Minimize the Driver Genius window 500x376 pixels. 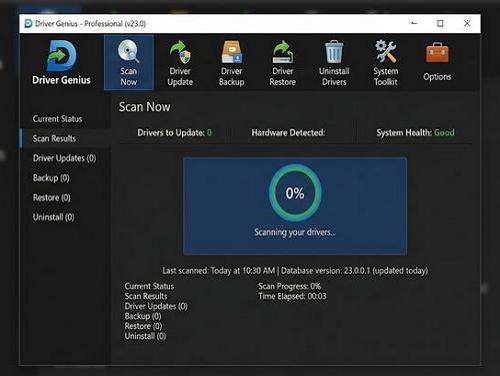click(414, 23)
